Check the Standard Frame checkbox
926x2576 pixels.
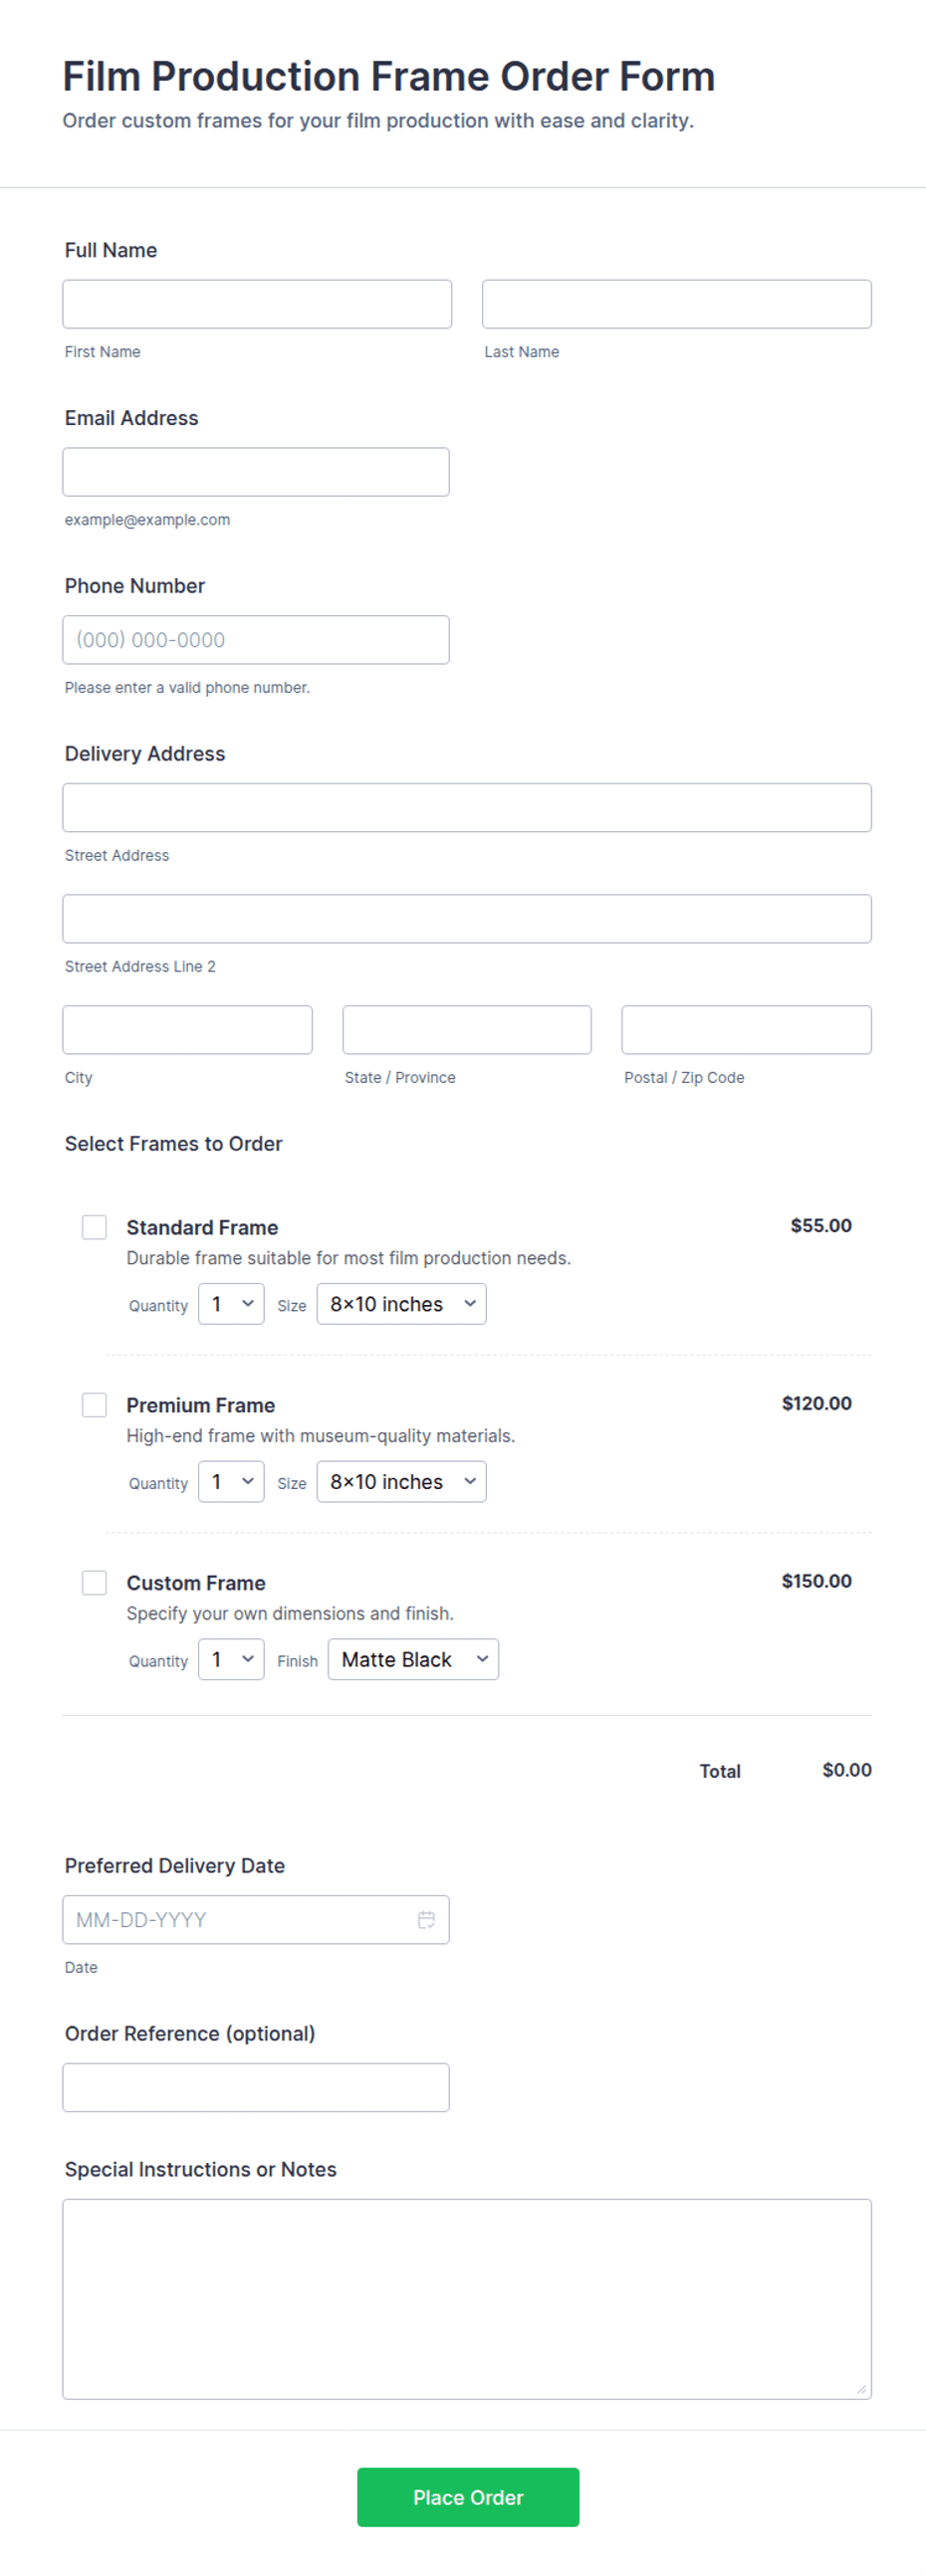tap(94, 1227)
